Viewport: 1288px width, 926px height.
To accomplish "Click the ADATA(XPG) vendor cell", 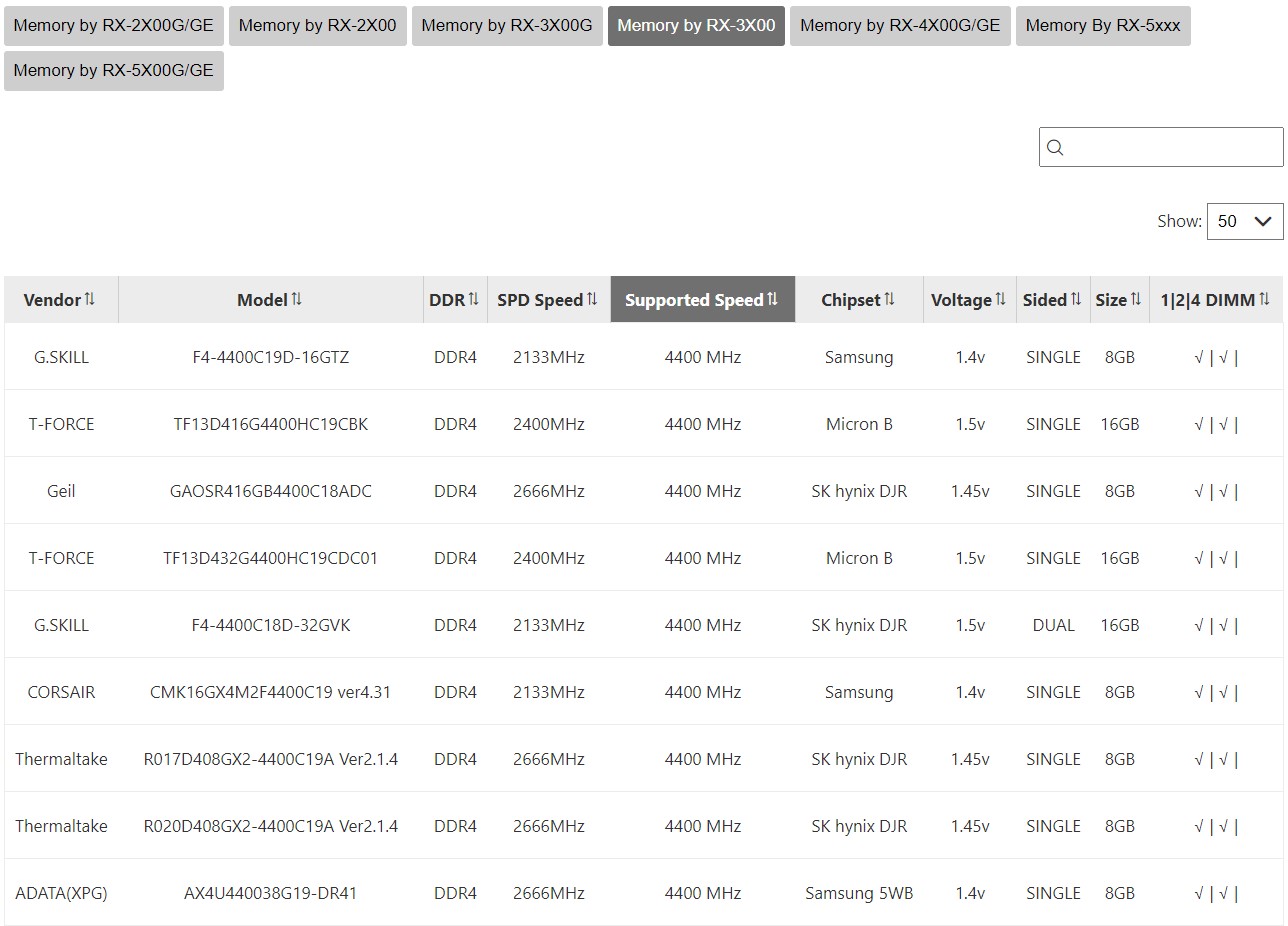I will pos(61,893).
